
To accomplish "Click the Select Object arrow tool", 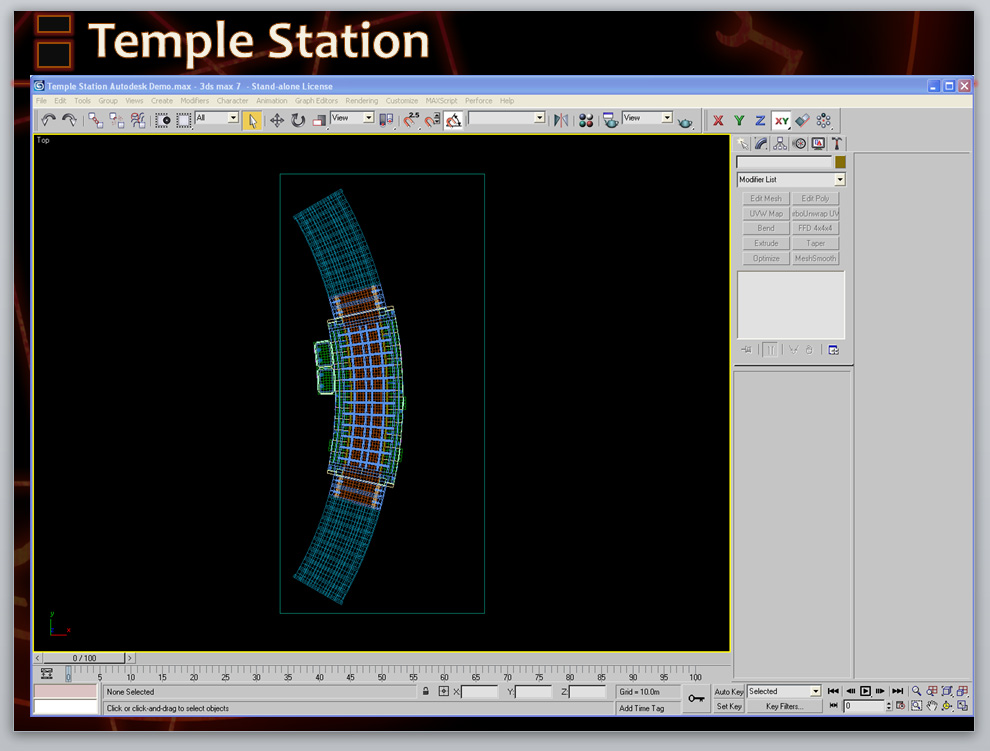I will tap(252, 120).
